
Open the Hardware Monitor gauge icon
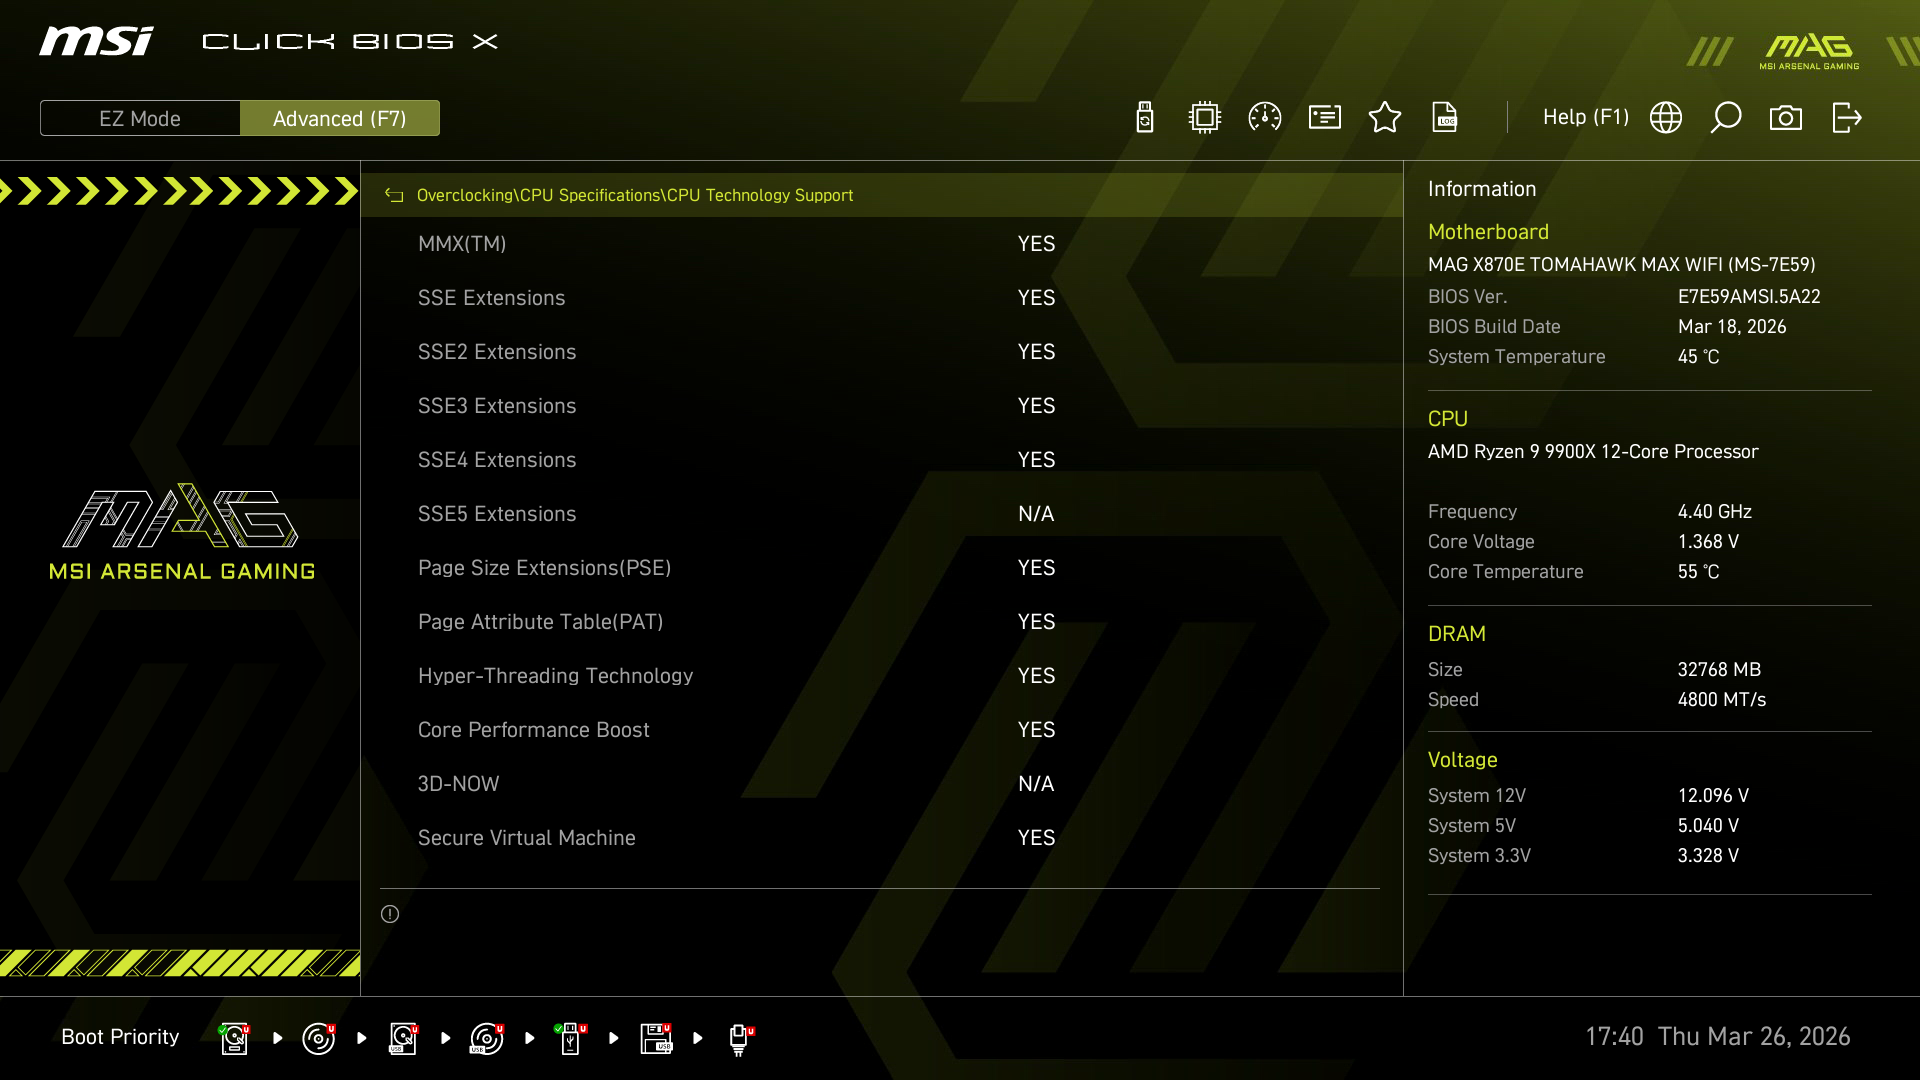point(1264,117)
